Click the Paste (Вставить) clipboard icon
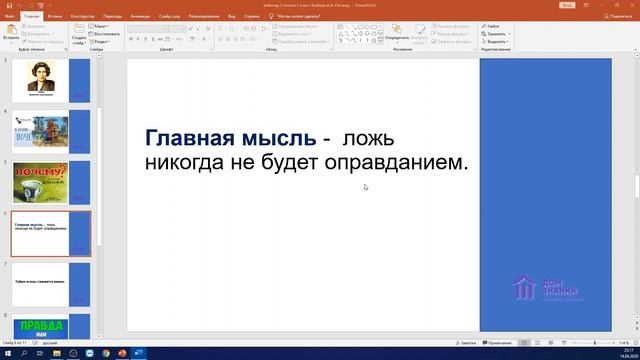 point(11,29)
